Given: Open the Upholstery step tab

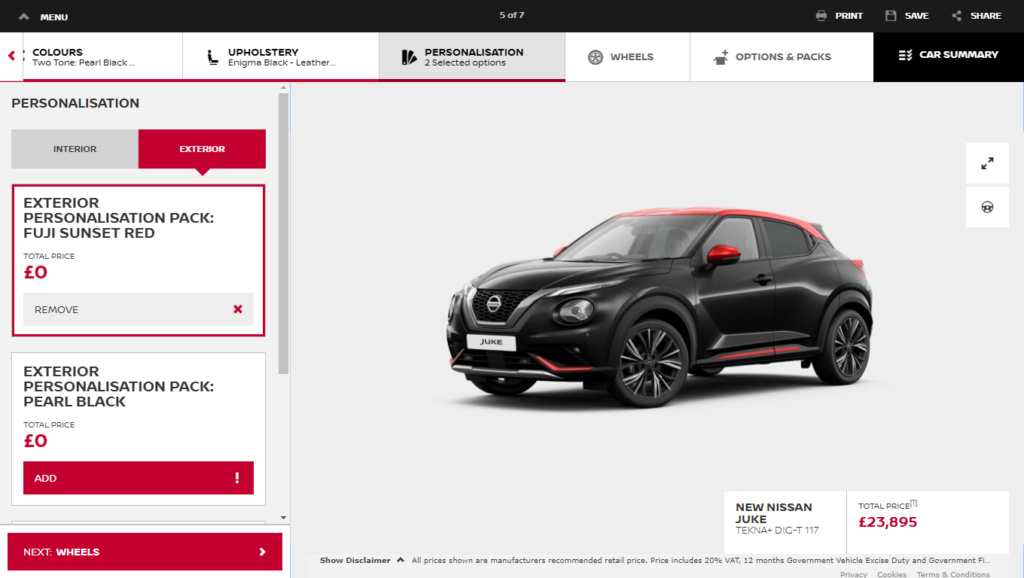Looking at the screenshot, I should (x=281, y=57).
